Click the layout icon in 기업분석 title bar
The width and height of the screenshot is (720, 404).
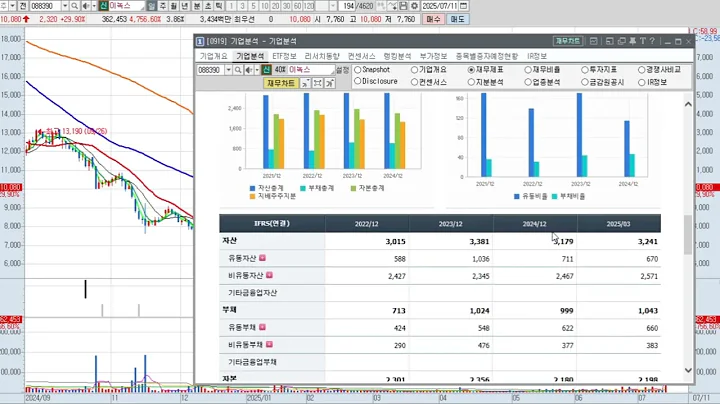609,41
